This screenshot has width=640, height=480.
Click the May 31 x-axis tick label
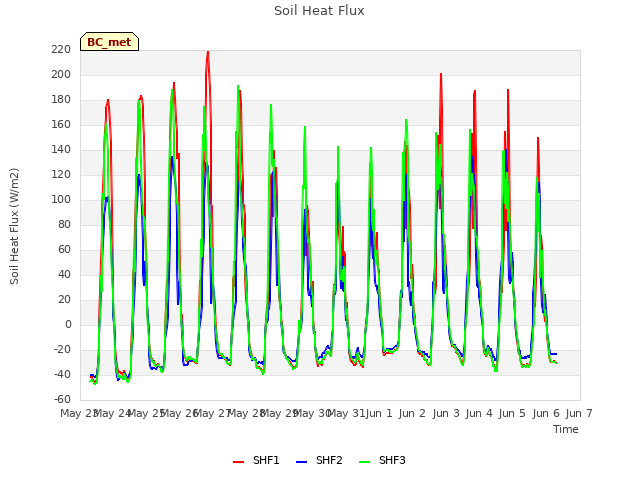point(347,413)
